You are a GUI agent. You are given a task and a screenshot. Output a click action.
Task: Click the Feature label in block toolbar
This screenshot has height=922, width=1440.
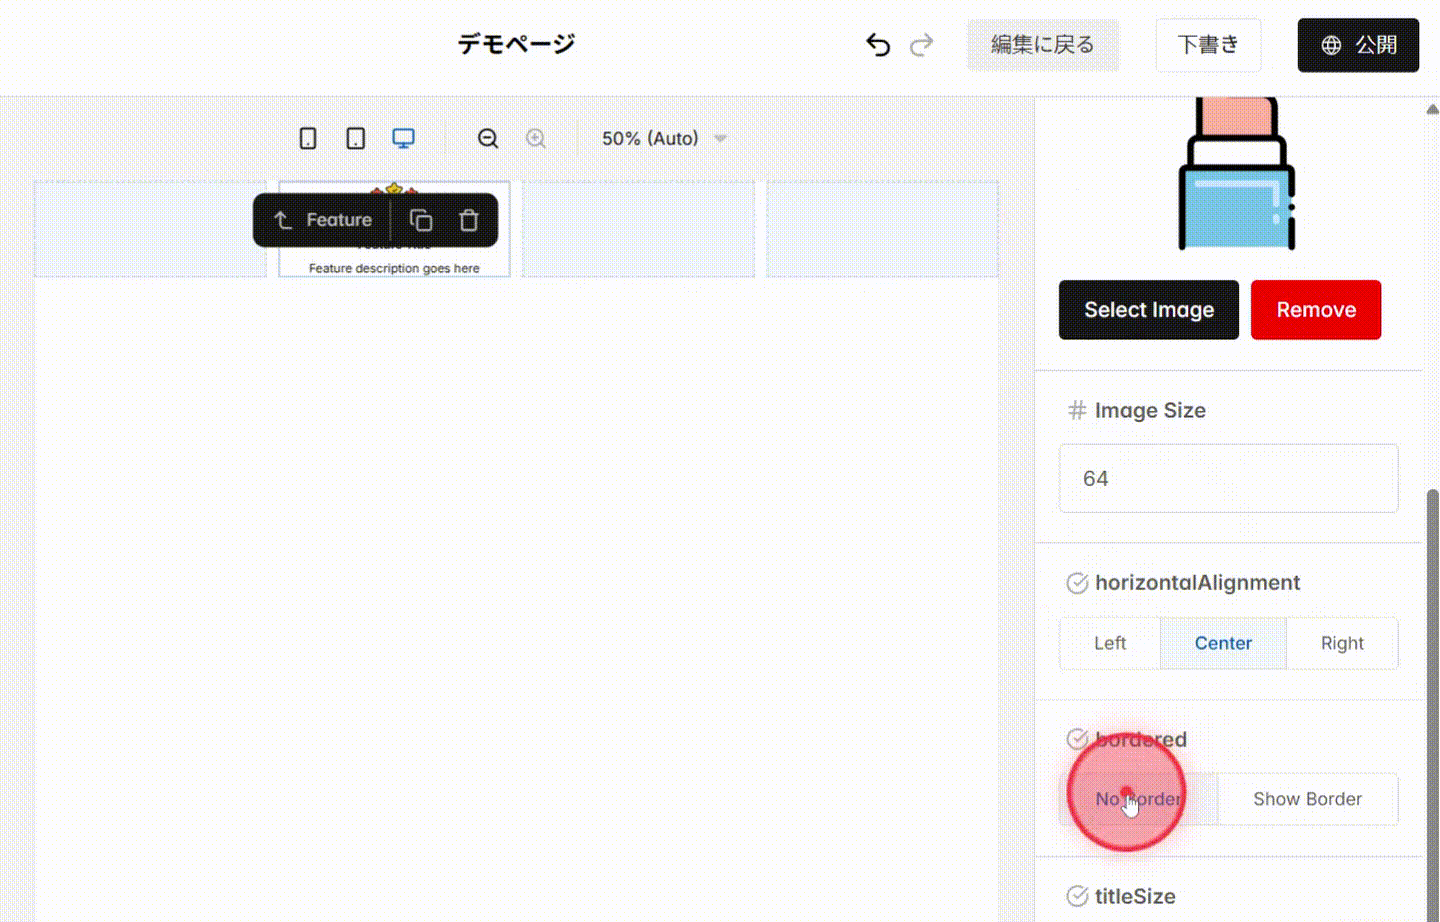click(x=339, y=220)
